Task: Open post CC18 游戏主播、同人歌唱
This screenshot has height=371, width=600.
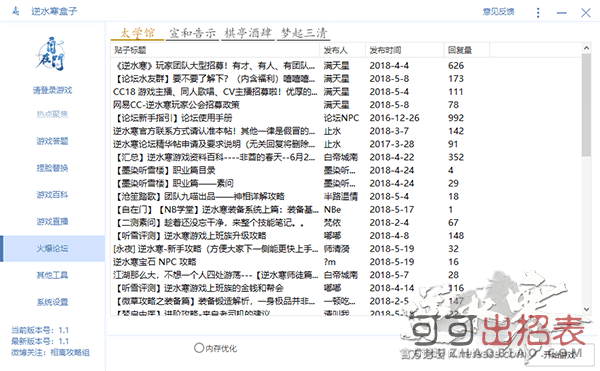Action: tap(215, 92)
